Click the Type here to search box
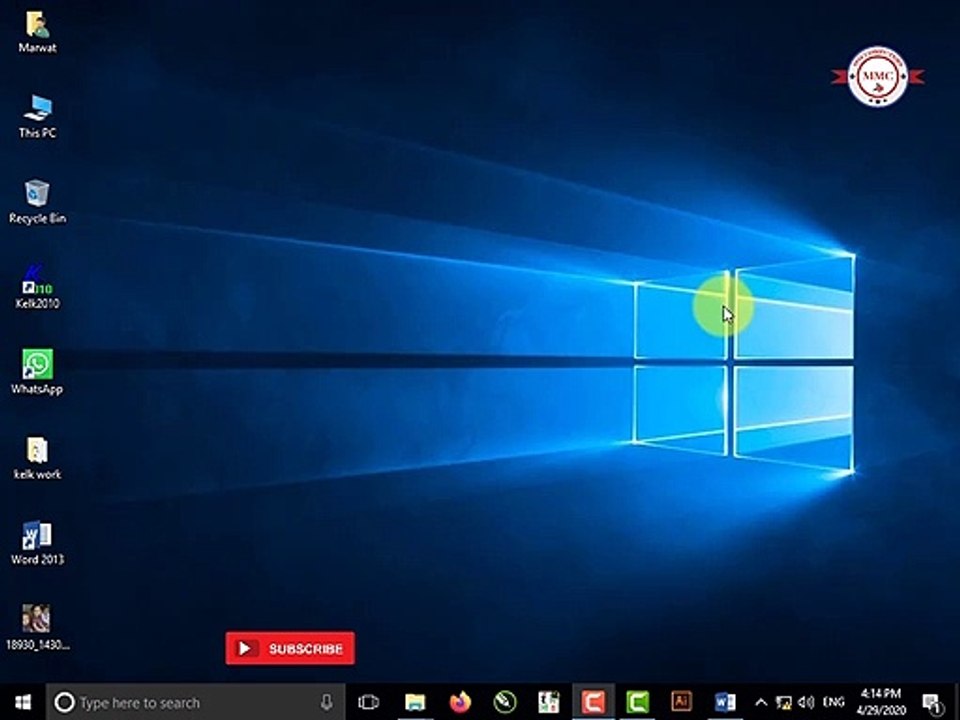The width and height of the screenshot is (960, 720). [x=196, y=702]
